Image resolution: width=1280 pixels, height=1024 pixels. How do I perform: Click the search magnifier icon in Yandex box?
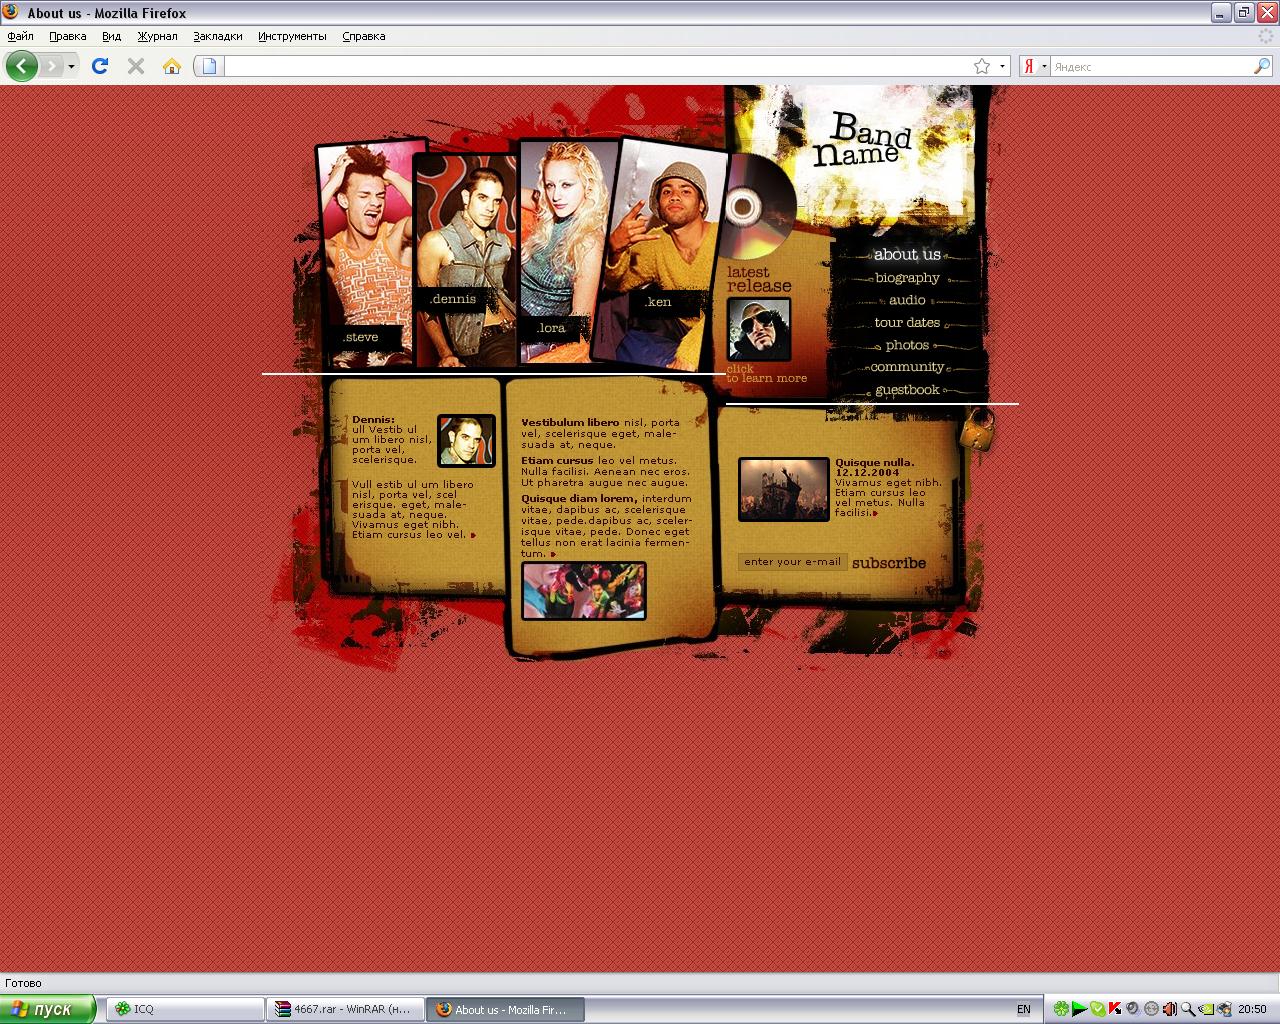[1262, 66]
